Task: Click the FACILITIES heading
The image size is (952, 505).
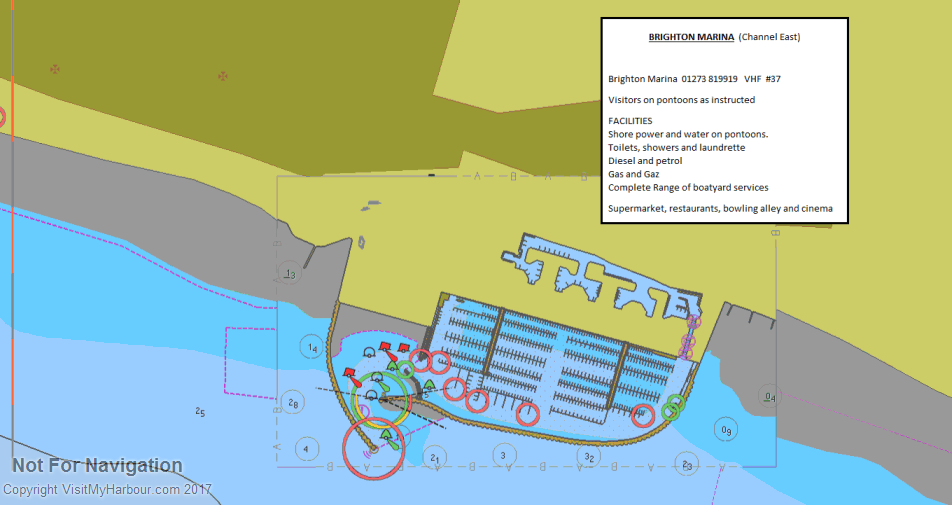Action: coord(630,121)
